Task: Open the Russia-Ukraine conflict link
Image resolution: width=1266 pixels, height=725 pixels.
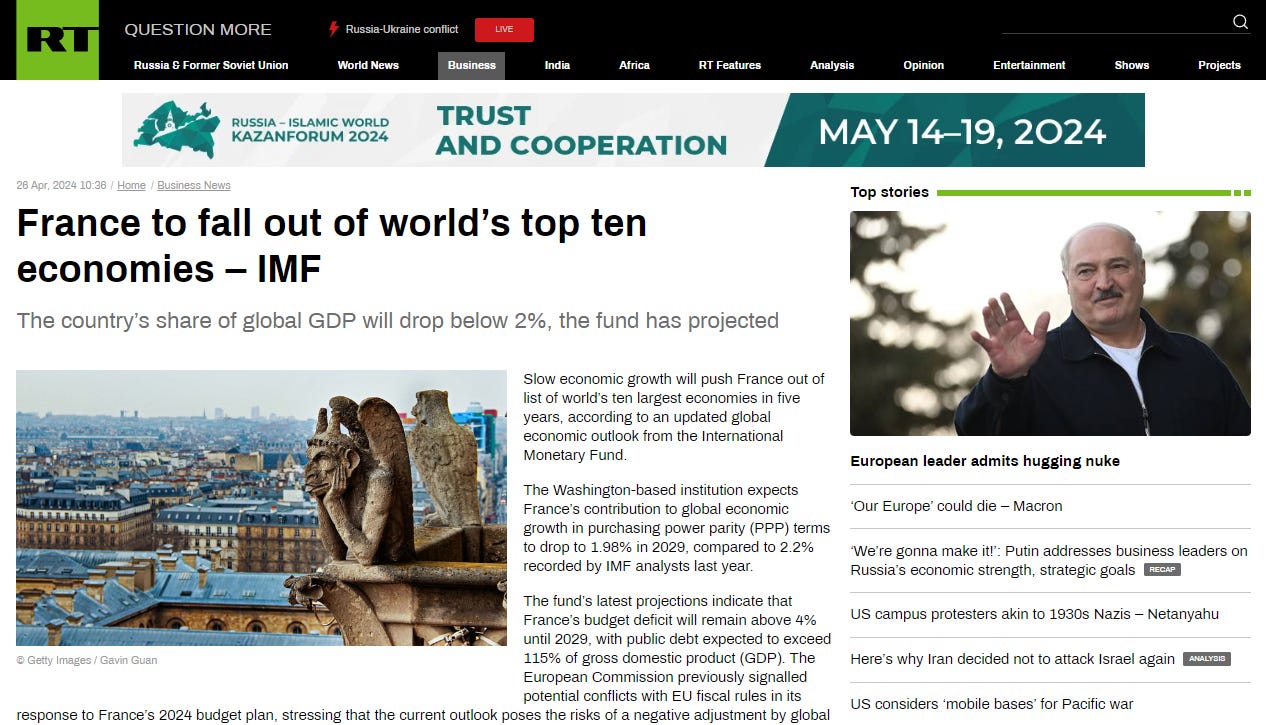Action: coord(402,29)
